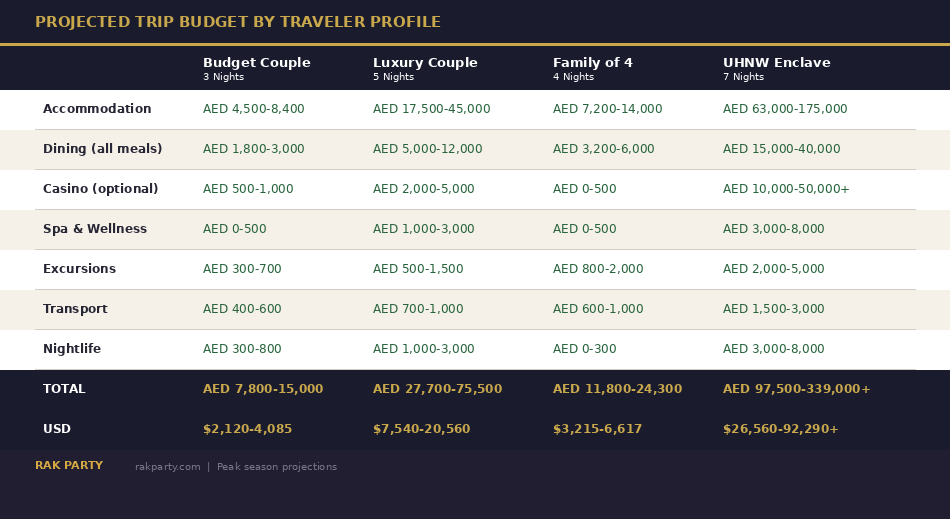Screen dimensions: 950x519
Task: Click the Family of 4 header
Action: (x=592, y=63)
